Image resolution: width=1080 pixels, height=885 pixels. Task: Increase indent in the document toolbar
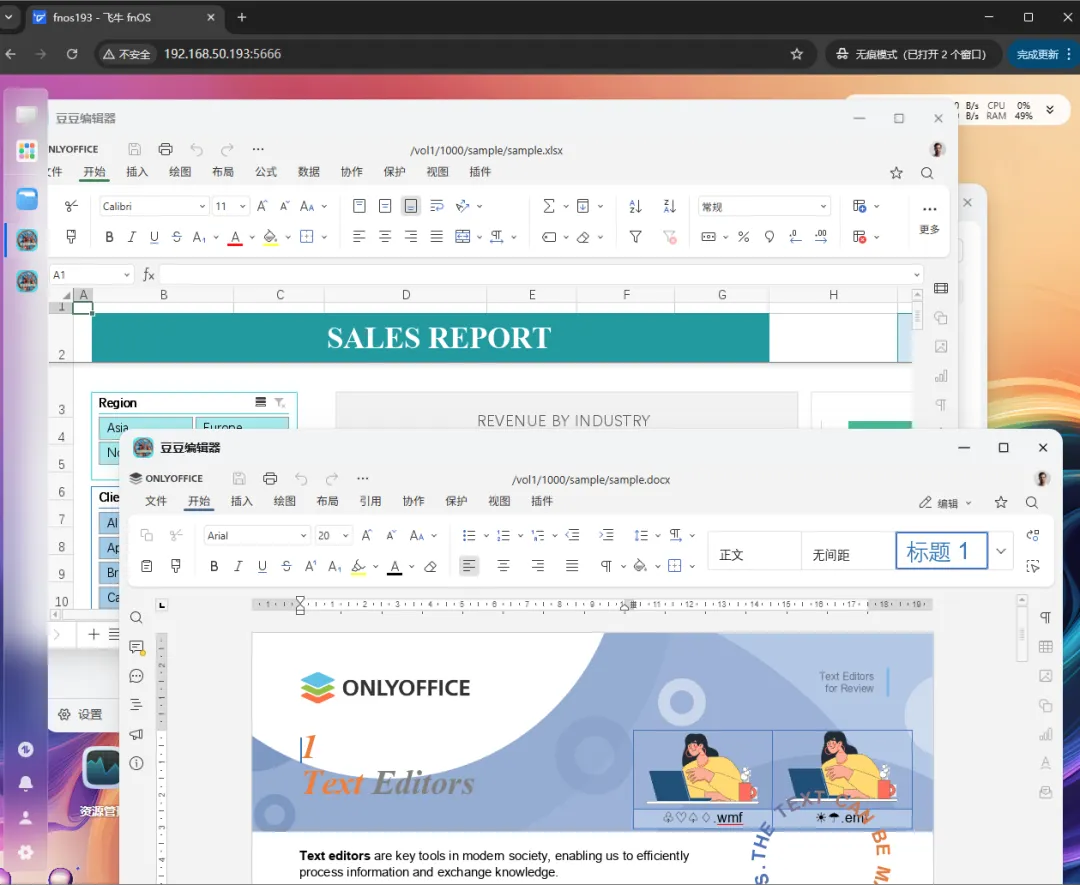tap(606, 535)
